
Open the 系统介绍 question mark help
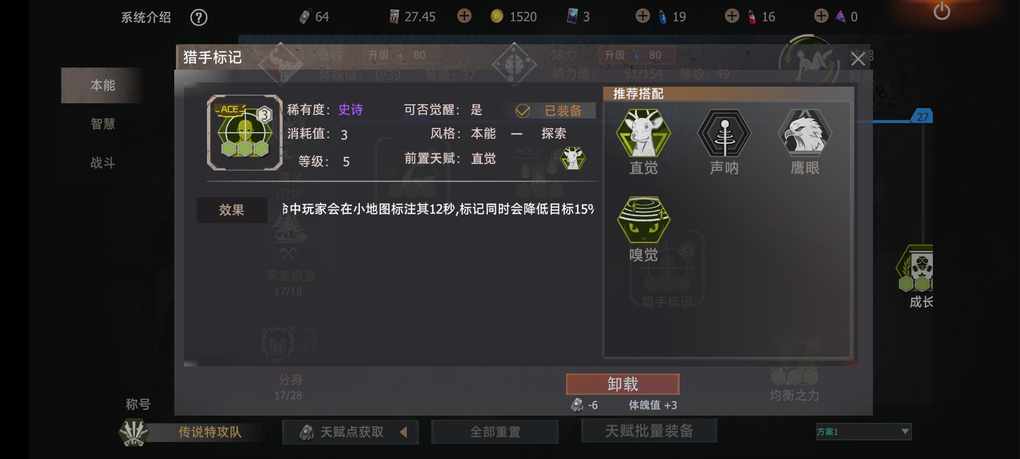[198, 18]
